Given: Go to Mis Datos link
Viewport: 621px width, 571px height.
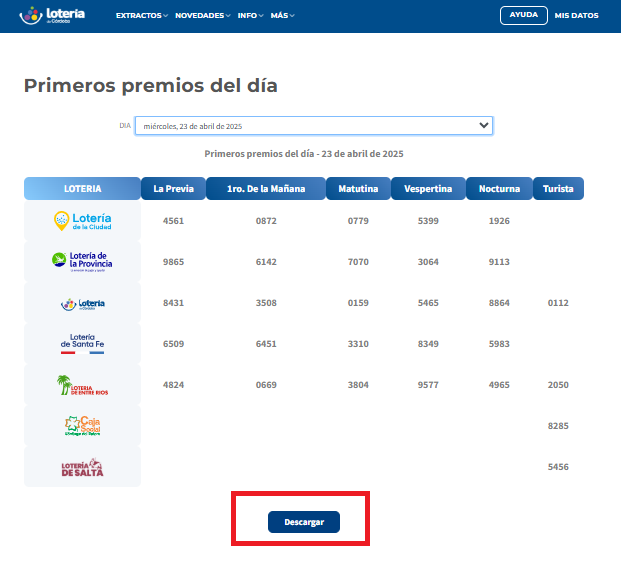Looking at the screenshot, I should 576,16.
